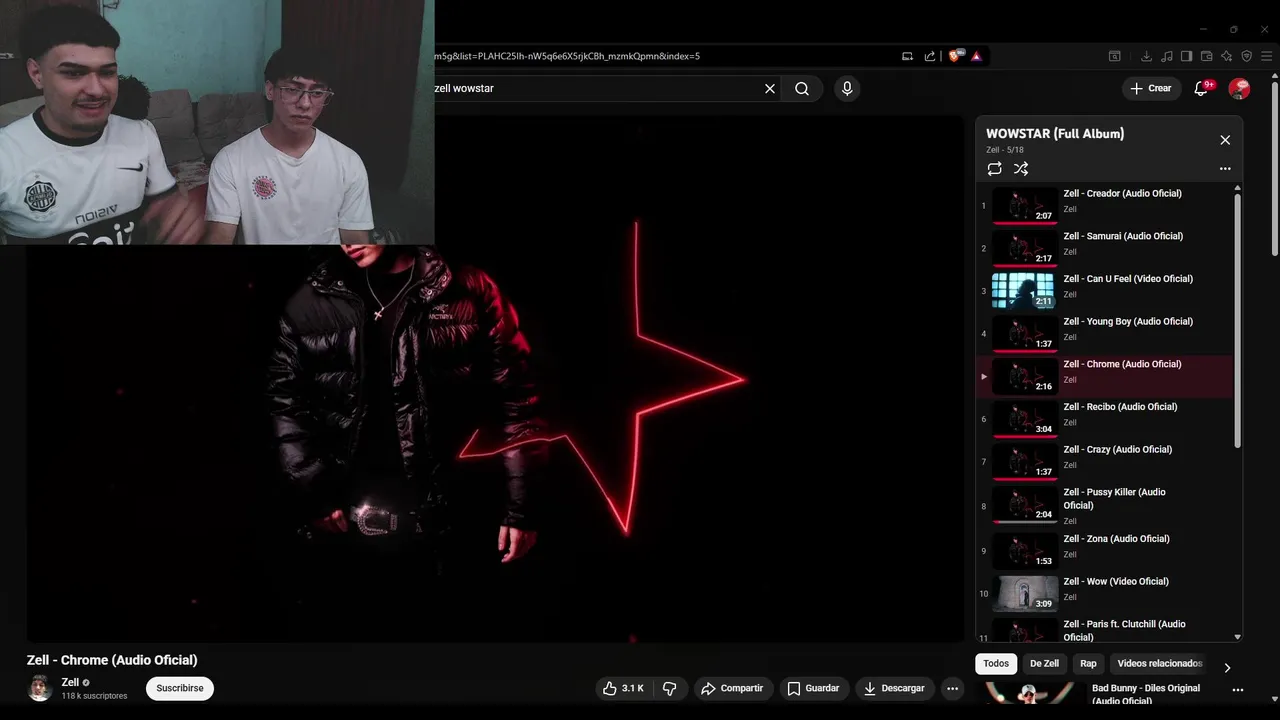Open WOWSTAR playlist three-dot options

1225,169
